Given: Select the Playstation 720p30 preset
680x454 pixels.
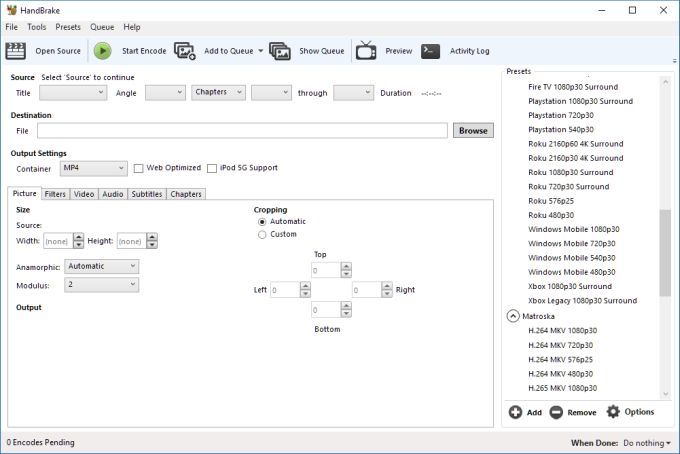Looking at the screenshot, I should click(560, 115).
